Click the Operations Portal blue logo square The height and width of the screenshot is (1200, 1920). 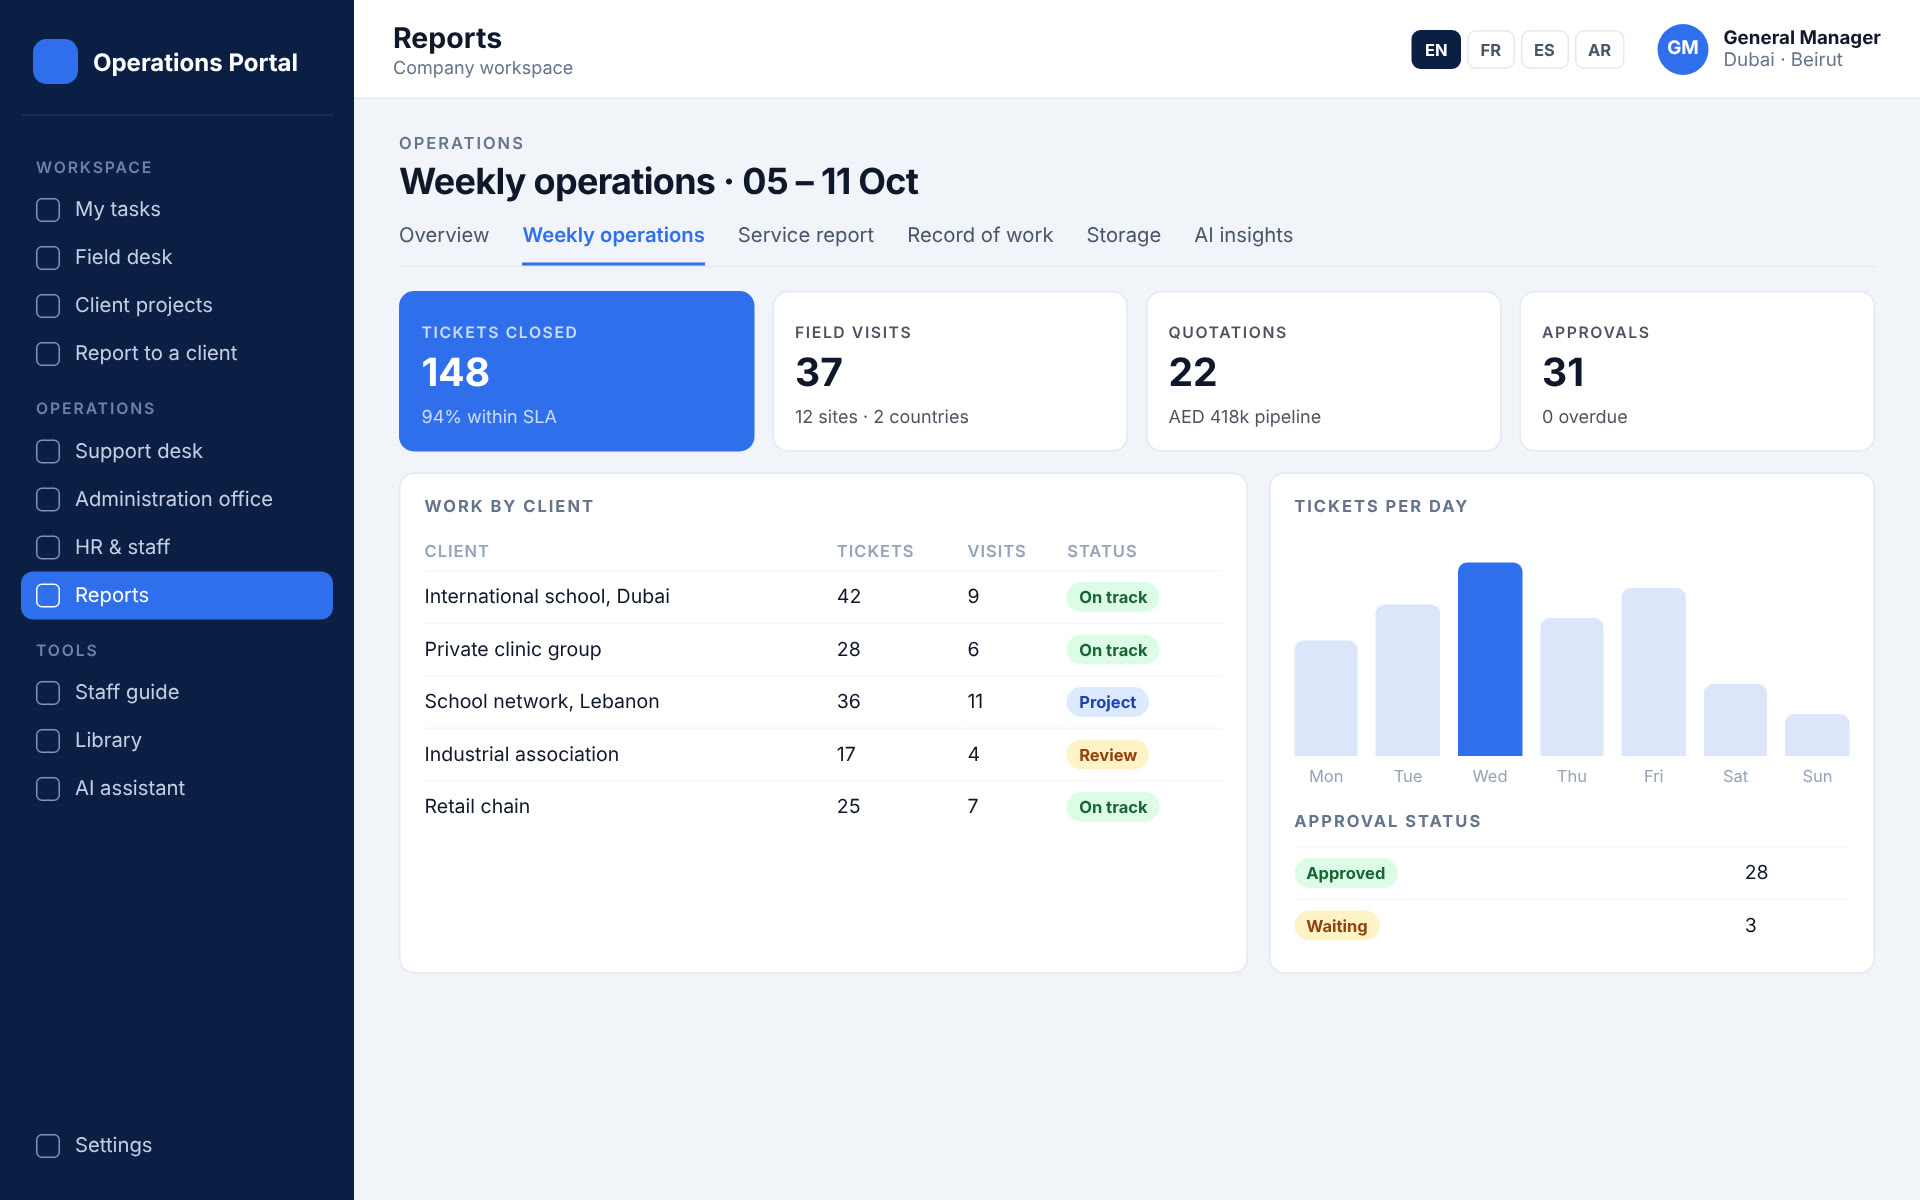(x=55, y=62)
